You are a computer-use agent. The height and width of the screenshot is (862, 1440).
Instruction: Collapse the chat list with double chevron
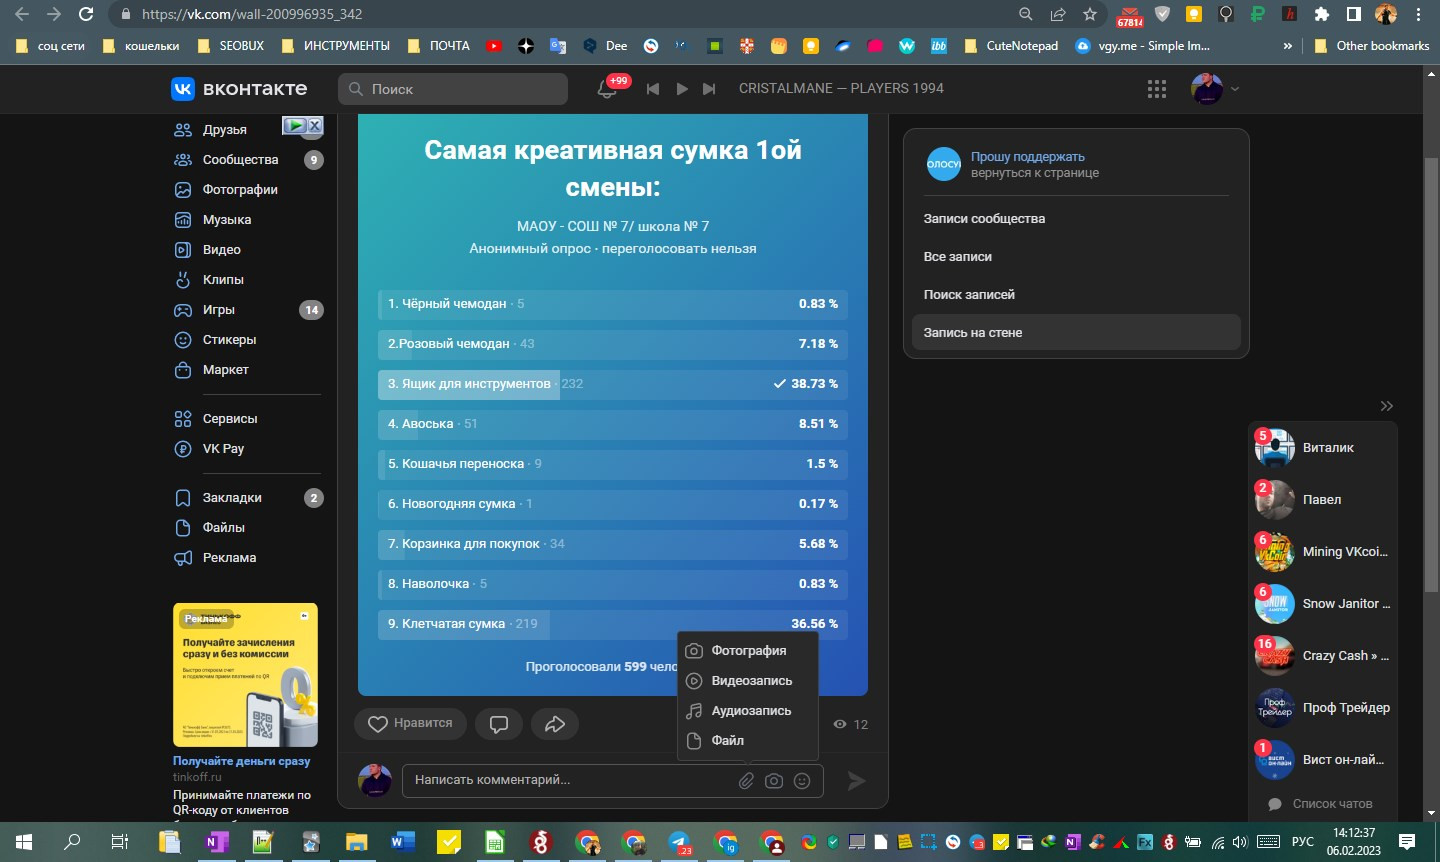(x=1386, y=406)
